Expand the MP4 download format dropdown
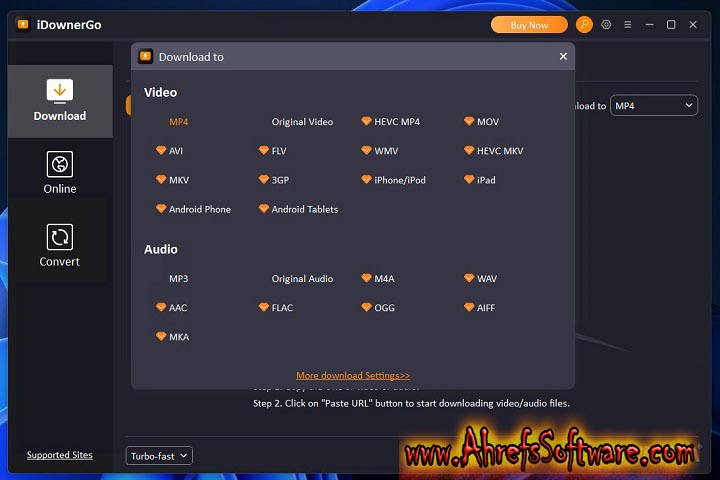720x480 pixels. pyautogui.click(x=654, y=106)
